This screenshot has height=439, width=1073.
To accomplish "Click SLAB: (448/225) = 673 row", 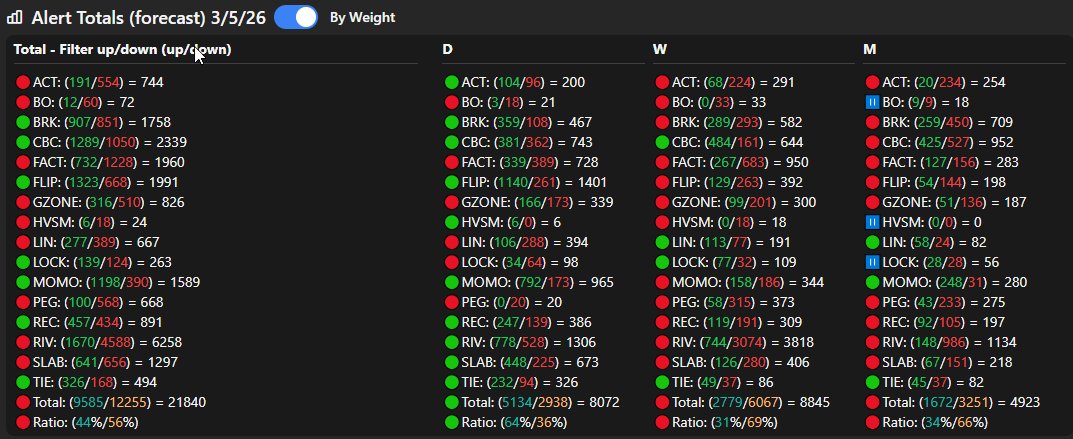I will pos(522,362).
